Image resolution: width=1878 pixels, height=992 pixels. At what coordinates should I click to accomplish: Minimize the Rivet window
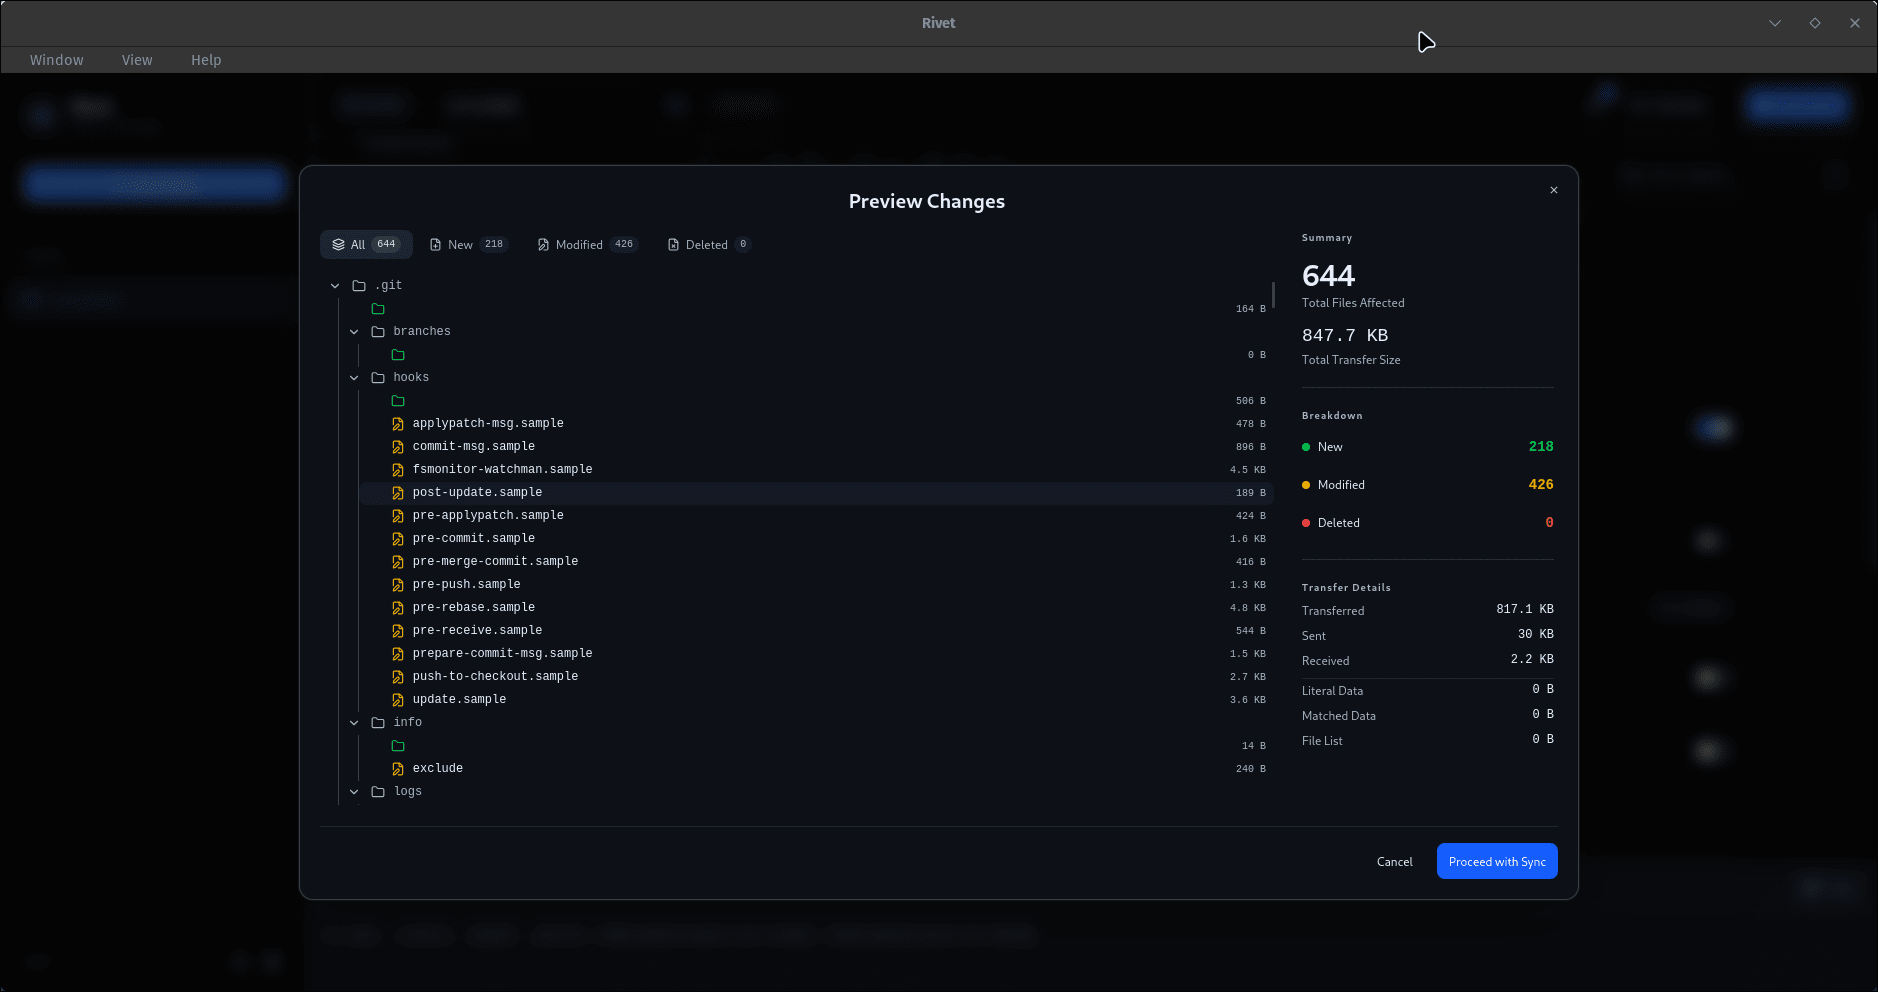pyautogui.click(x=1775, y=23)
